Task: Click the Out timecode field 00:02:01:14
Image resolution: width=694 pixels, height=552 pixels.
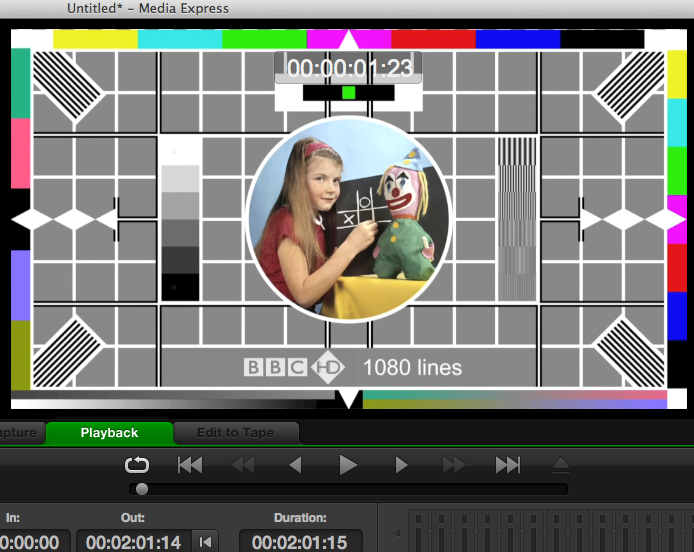Action: tap(133, 542)
